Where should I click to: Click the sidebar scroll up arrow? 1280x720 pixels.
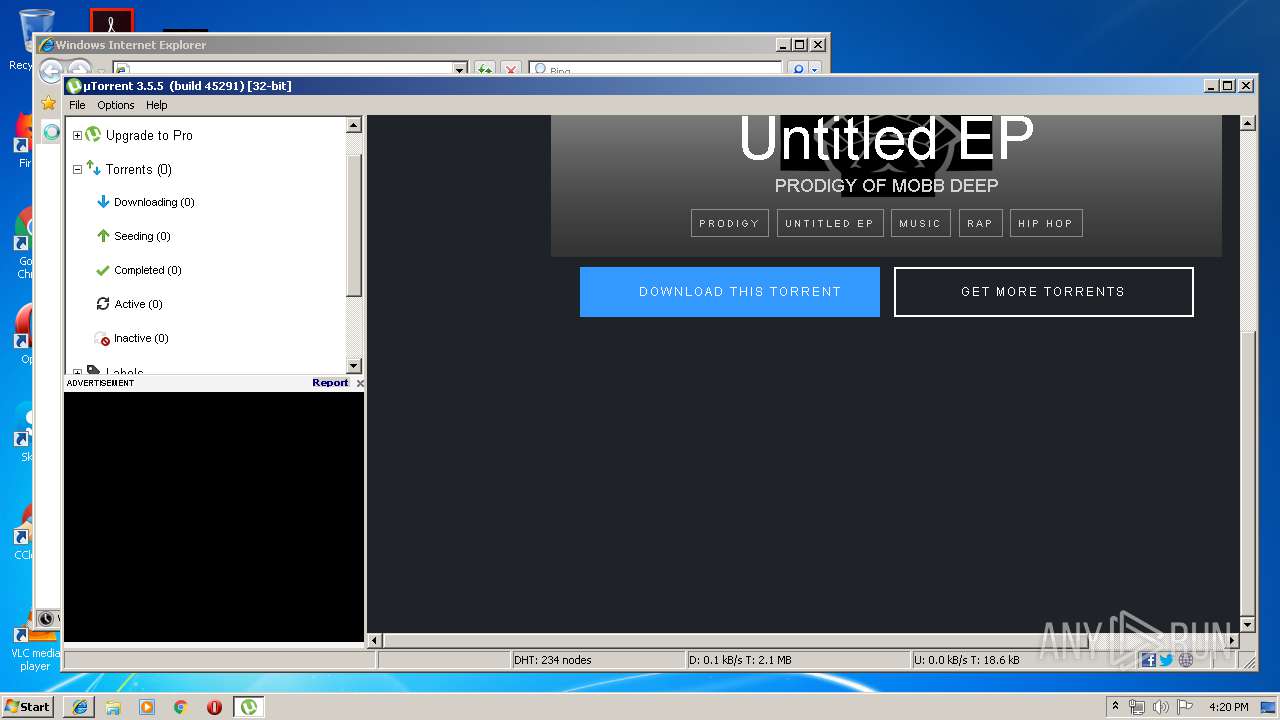[x=354, y=125]
